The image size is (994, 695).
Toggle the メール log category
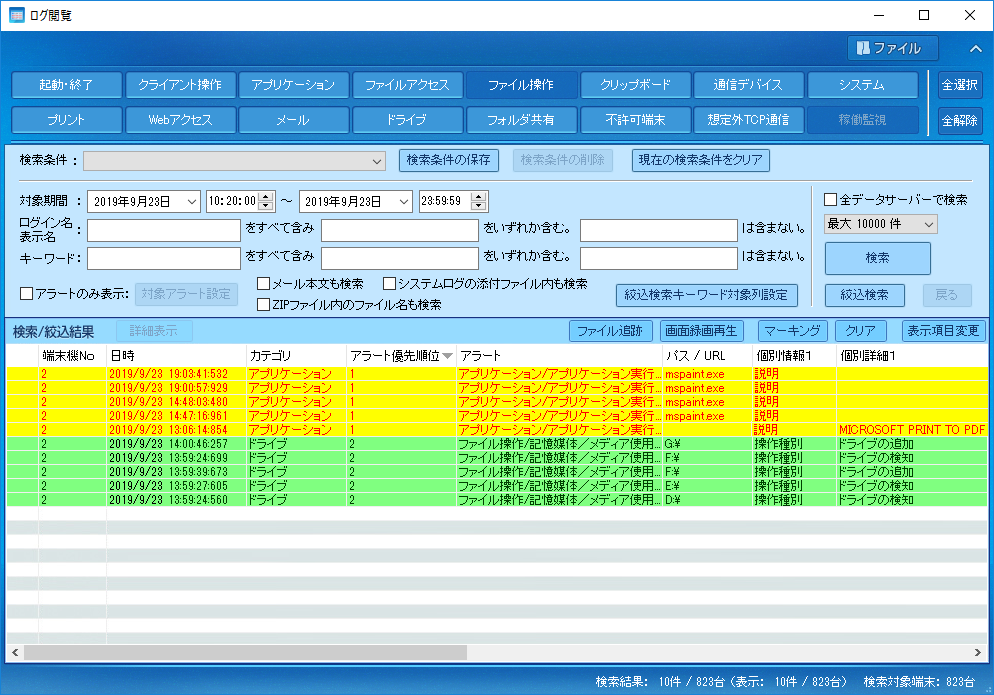pyautogui.click(x=294, y=120)
